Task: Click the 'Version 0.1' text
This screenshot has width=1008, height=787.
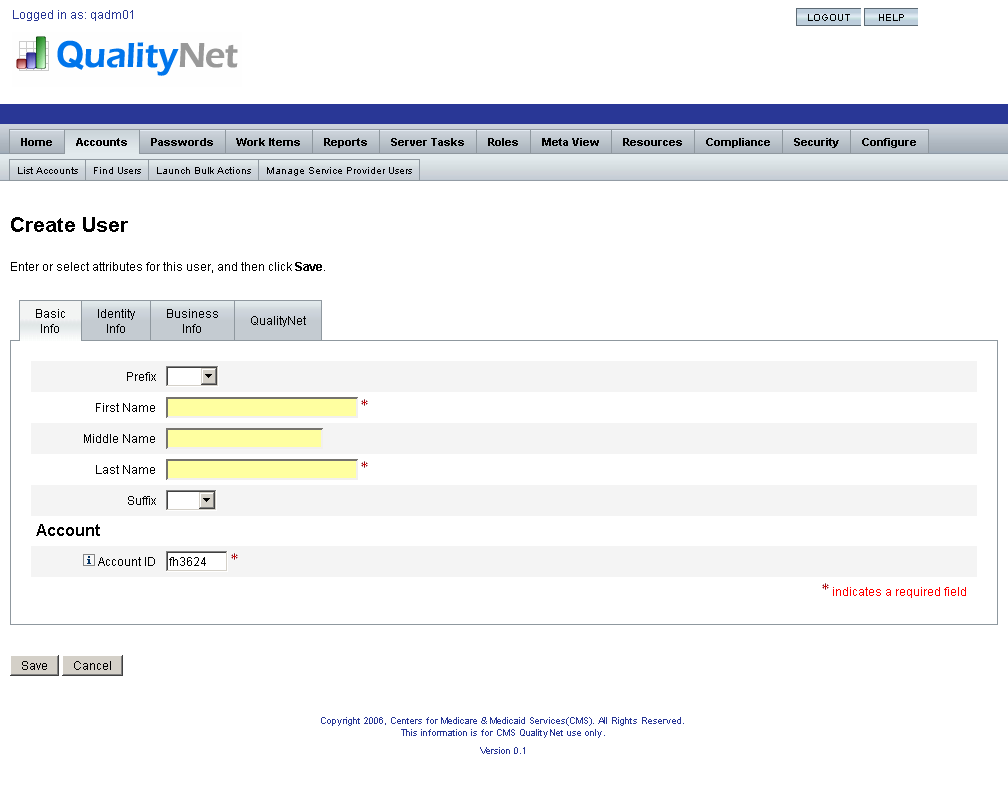Action: pos(503,750)
